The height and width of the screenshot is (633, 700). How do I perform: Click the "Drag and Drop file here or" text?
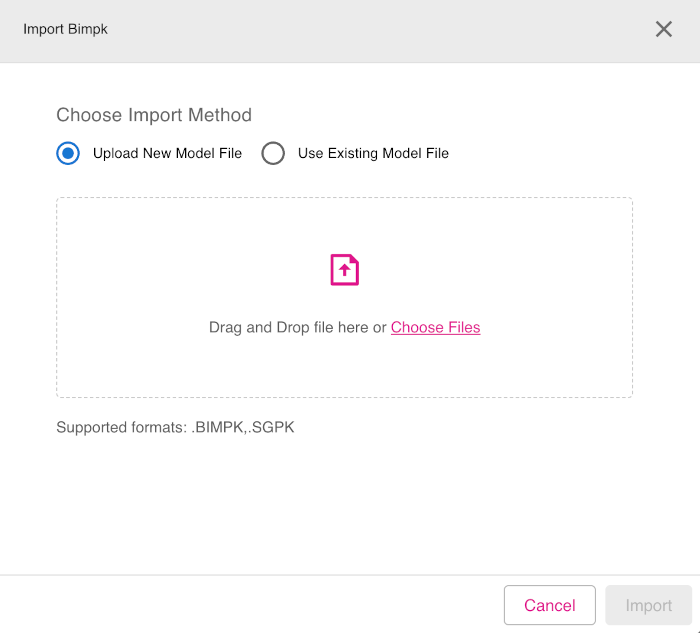tap(297, 327)
